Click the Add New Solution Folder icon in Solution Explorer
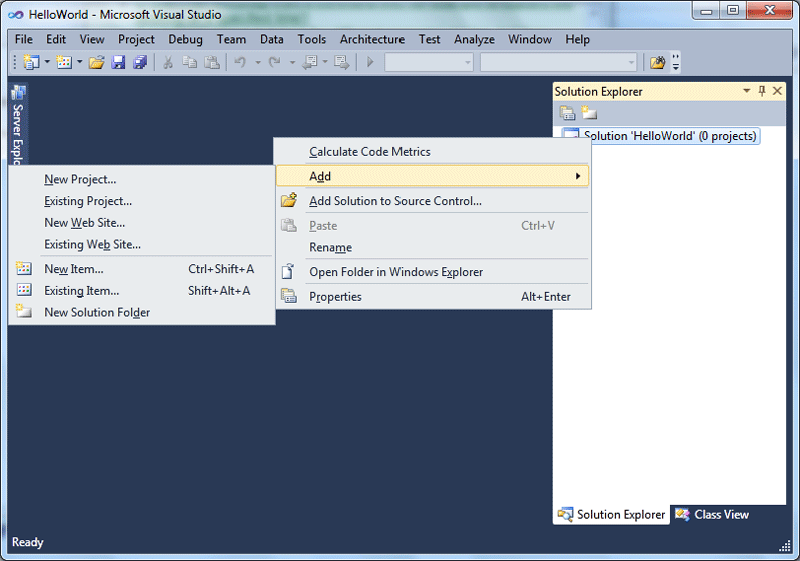The height and width of the screenshot is (561, 800). (x=589, y=113)
